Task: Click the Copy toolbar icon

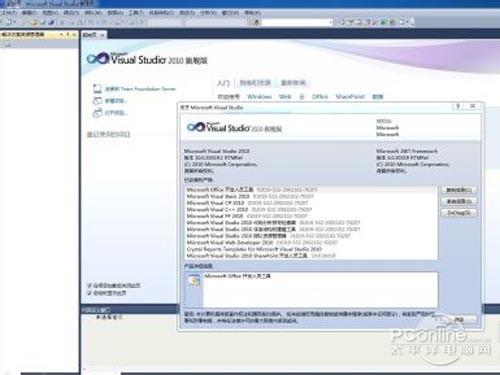Action: coord(71,22)
